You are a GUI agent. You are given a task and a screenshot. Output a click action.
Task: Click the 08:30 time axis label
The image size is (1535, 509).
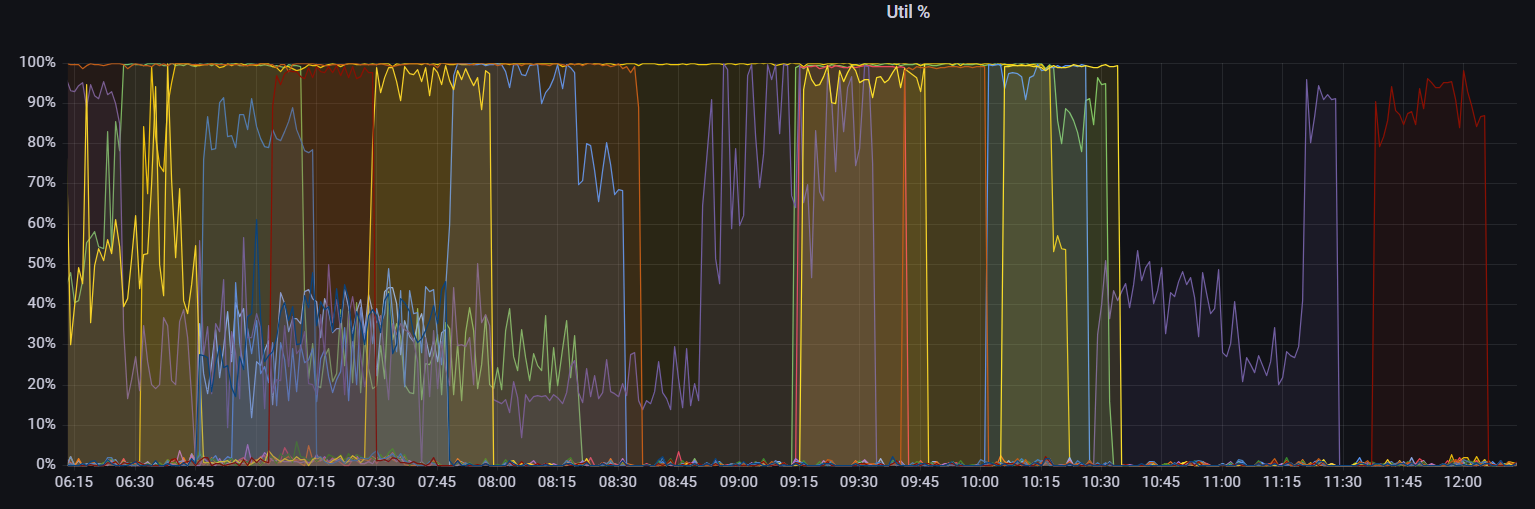click(x=618, y=482)
